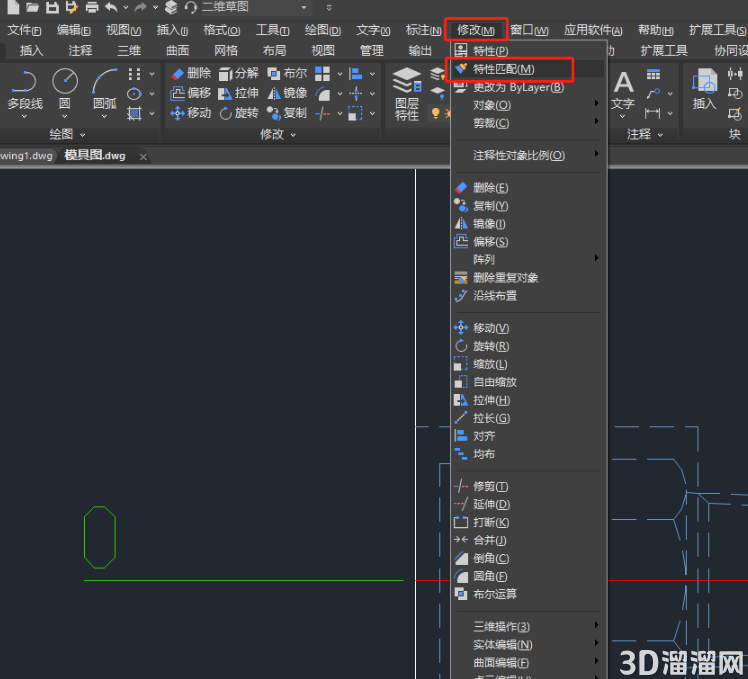Click the fillet icon in 修改 ribbon panel

(x=322, y=94)
